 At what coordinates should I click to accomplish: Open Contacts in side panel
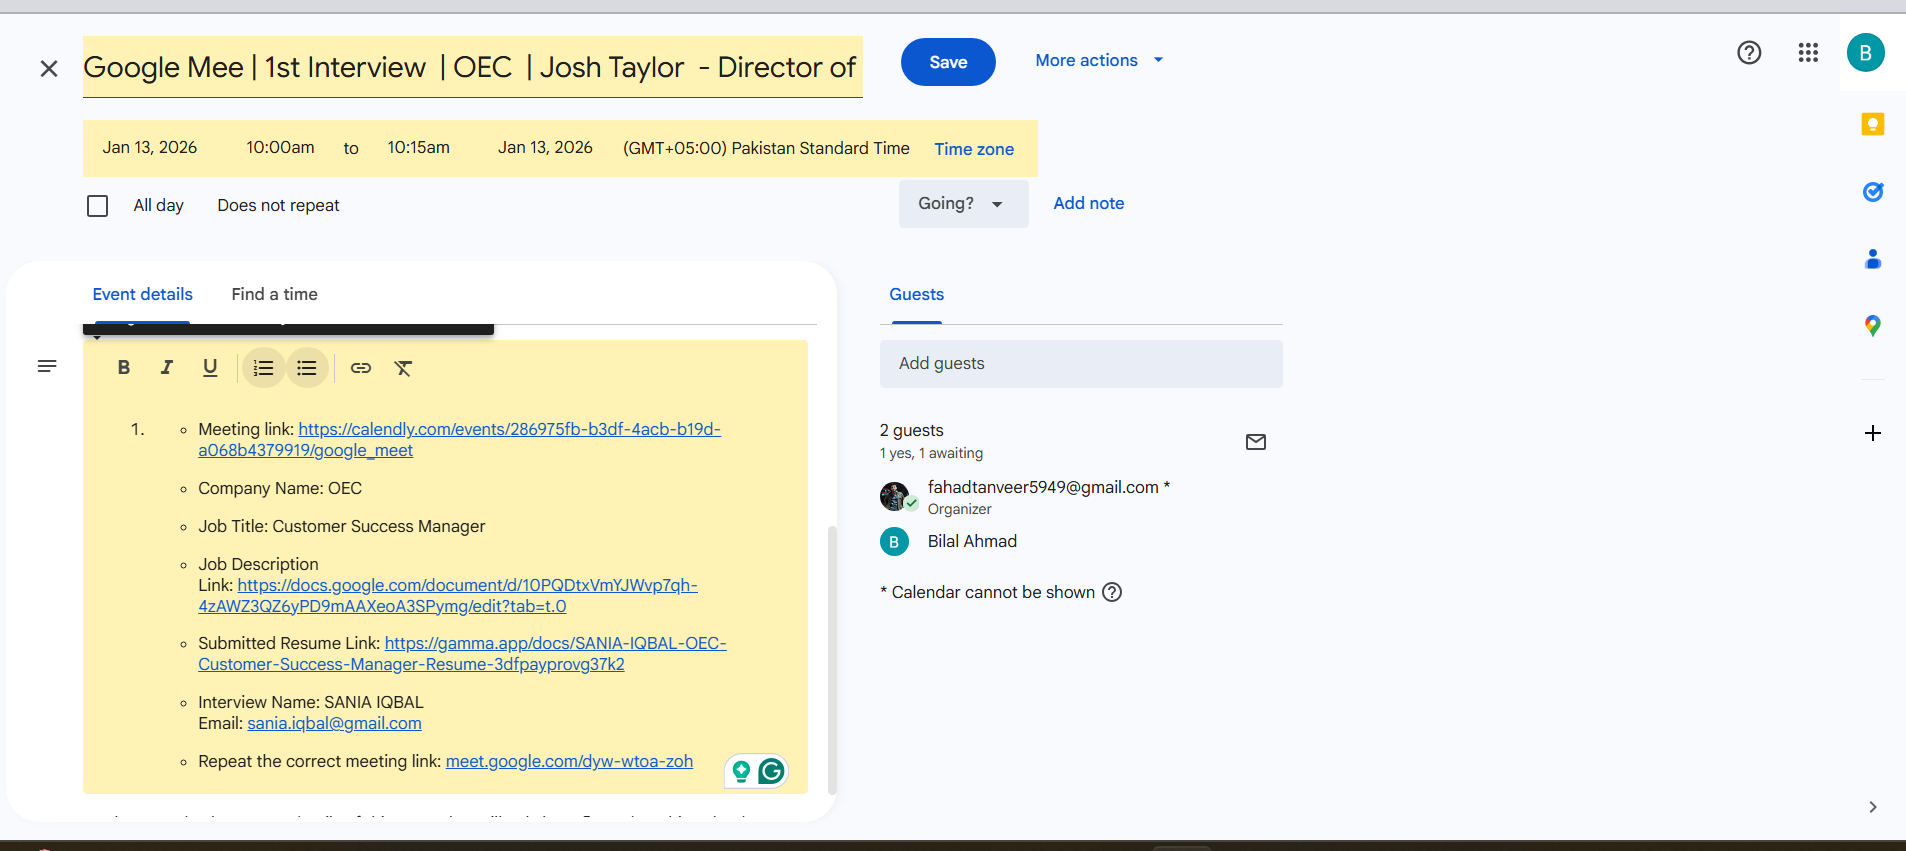[1873, 259]
